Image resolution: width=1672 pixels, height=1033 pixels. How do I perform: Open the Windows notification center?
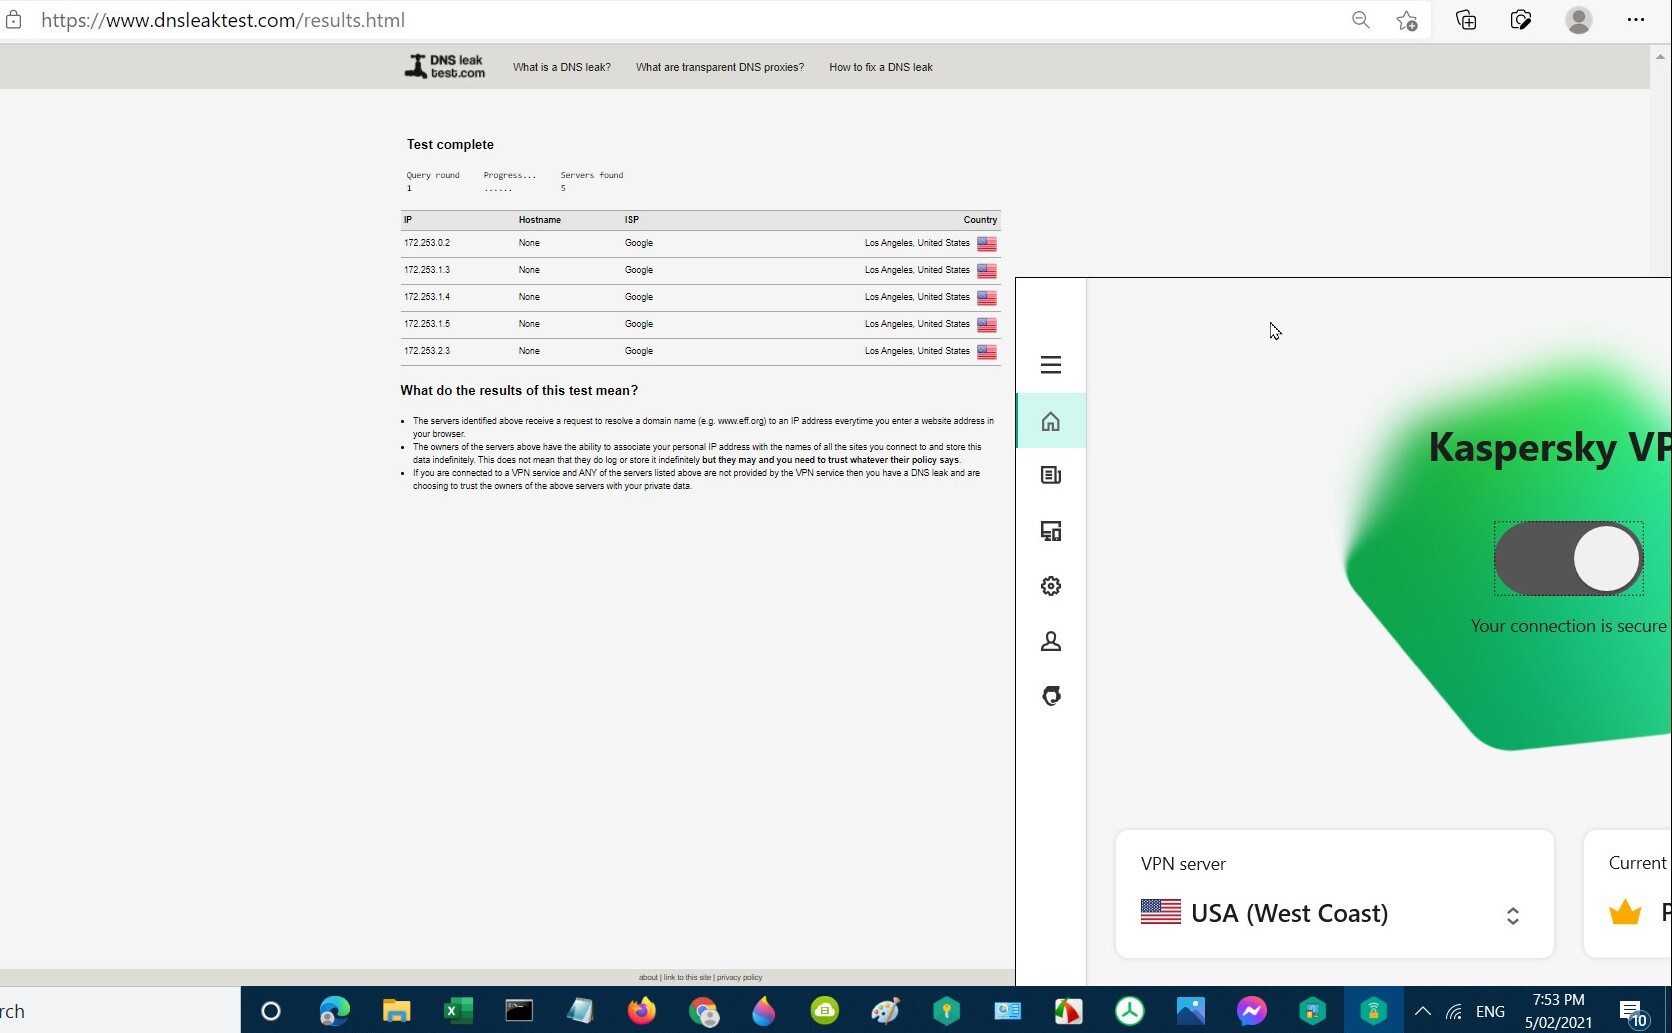tap(1632, 1012)
